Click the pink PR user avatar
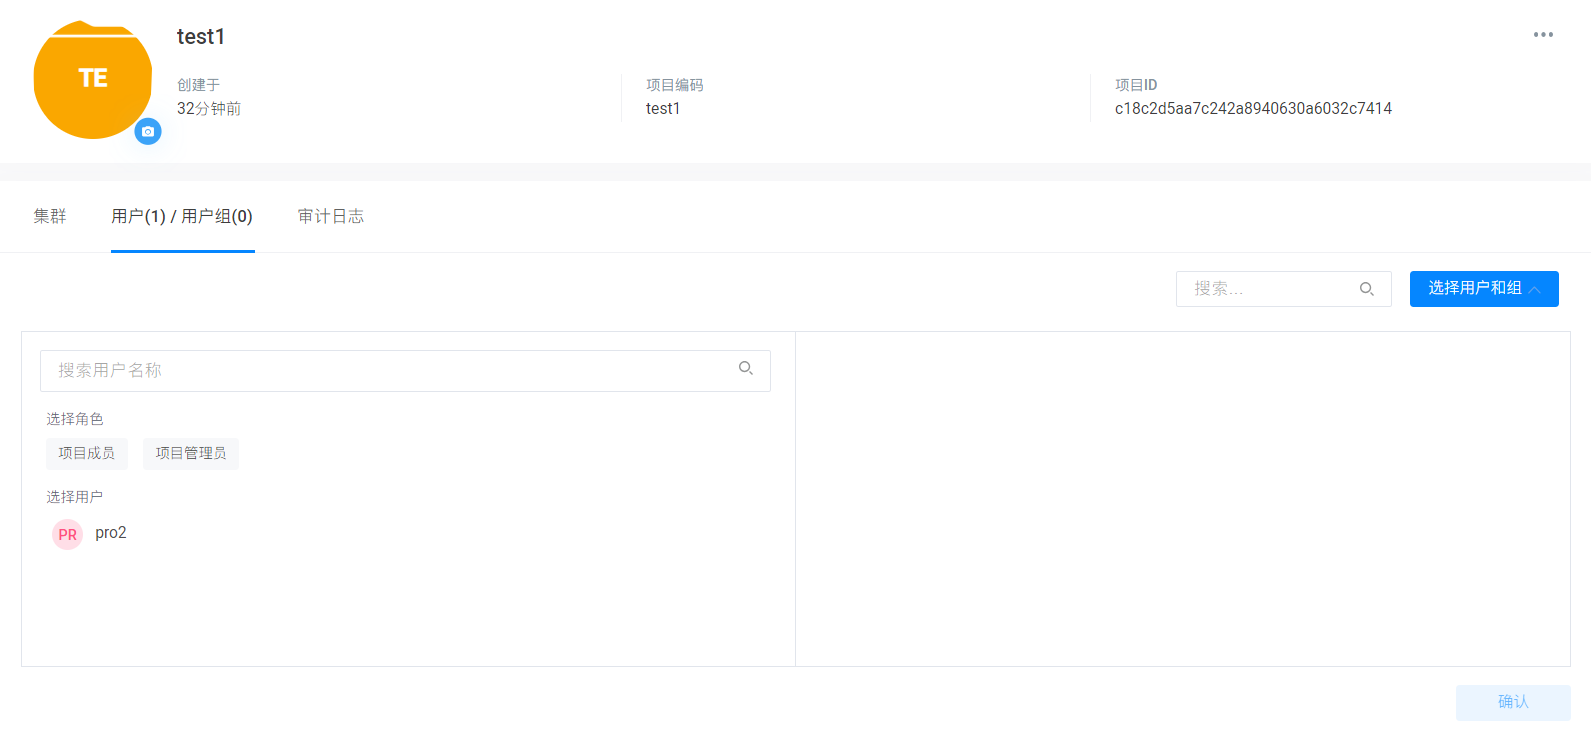1591x732 pixels. click(67, 534)
